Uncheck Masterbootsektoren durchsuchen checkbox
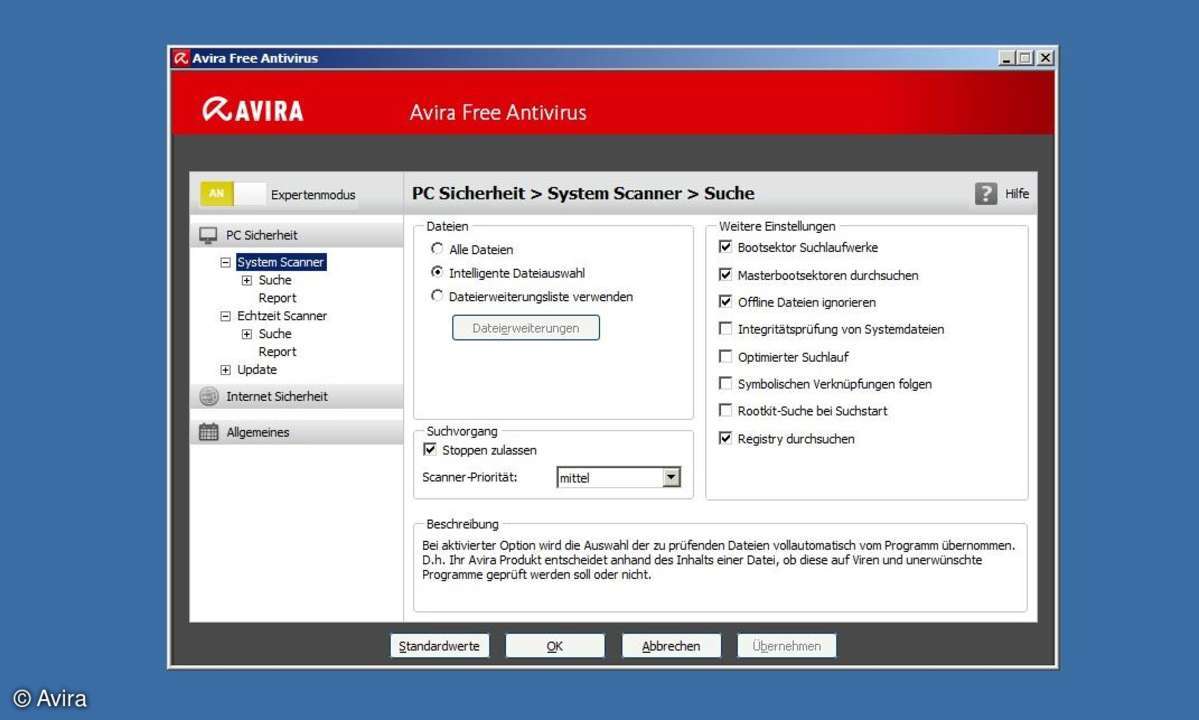This screenshot has height=720, width=1199. coord(726,274)
